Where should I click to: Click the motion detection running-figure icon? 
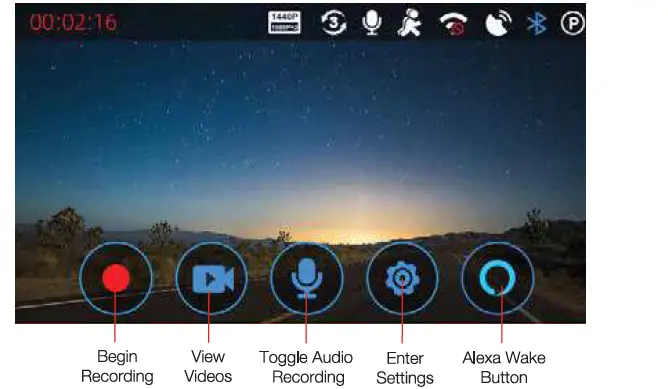click(x=410, y=23)
